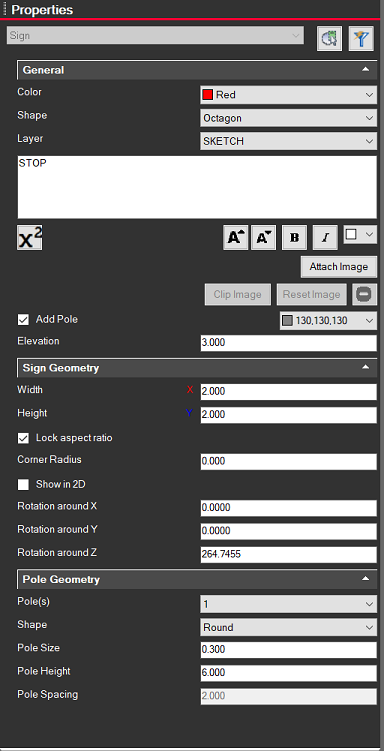The width and height of the screenshot is (384, 751).
Task: Click the Clip Image button
Action: tap(237, 294)
